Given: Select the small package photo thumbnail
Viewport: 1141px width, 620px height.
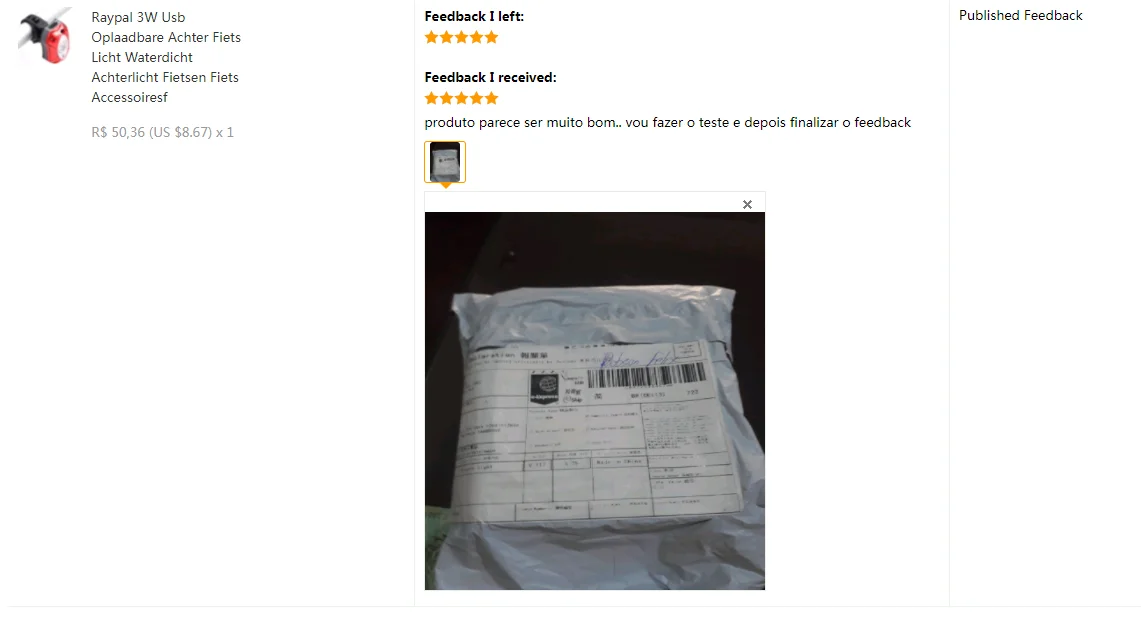Looking at the screenshot, I should pyautogui.click(x=445, y=162).
